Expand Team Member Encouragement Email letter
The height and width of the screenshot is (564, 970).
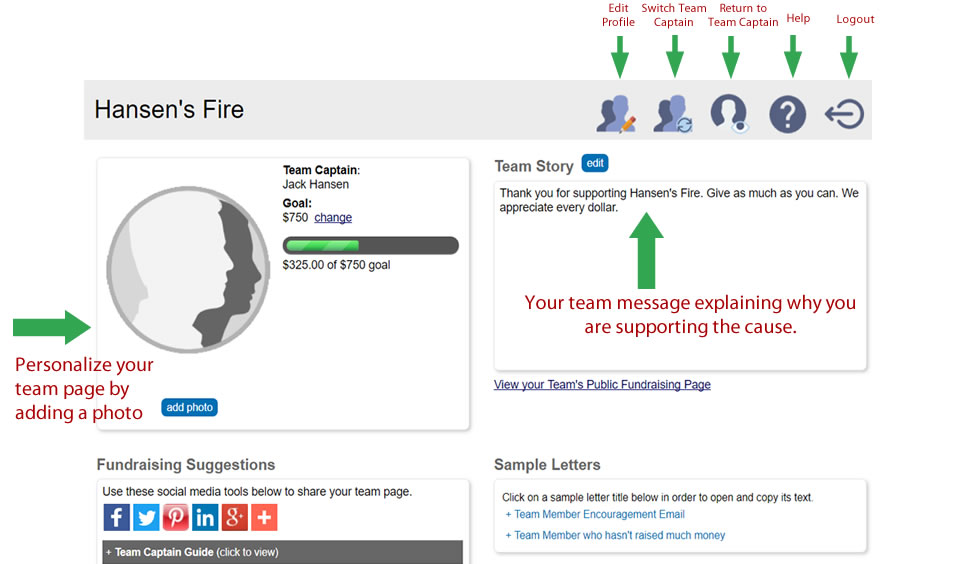595,515
